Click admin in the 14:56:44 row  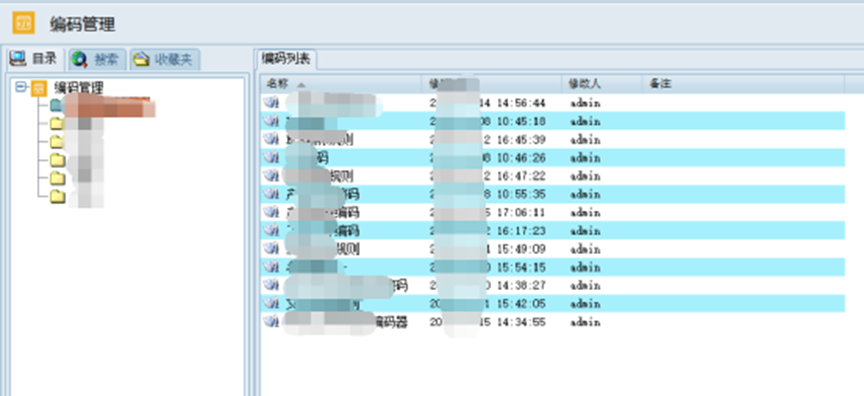click(585, 103)
